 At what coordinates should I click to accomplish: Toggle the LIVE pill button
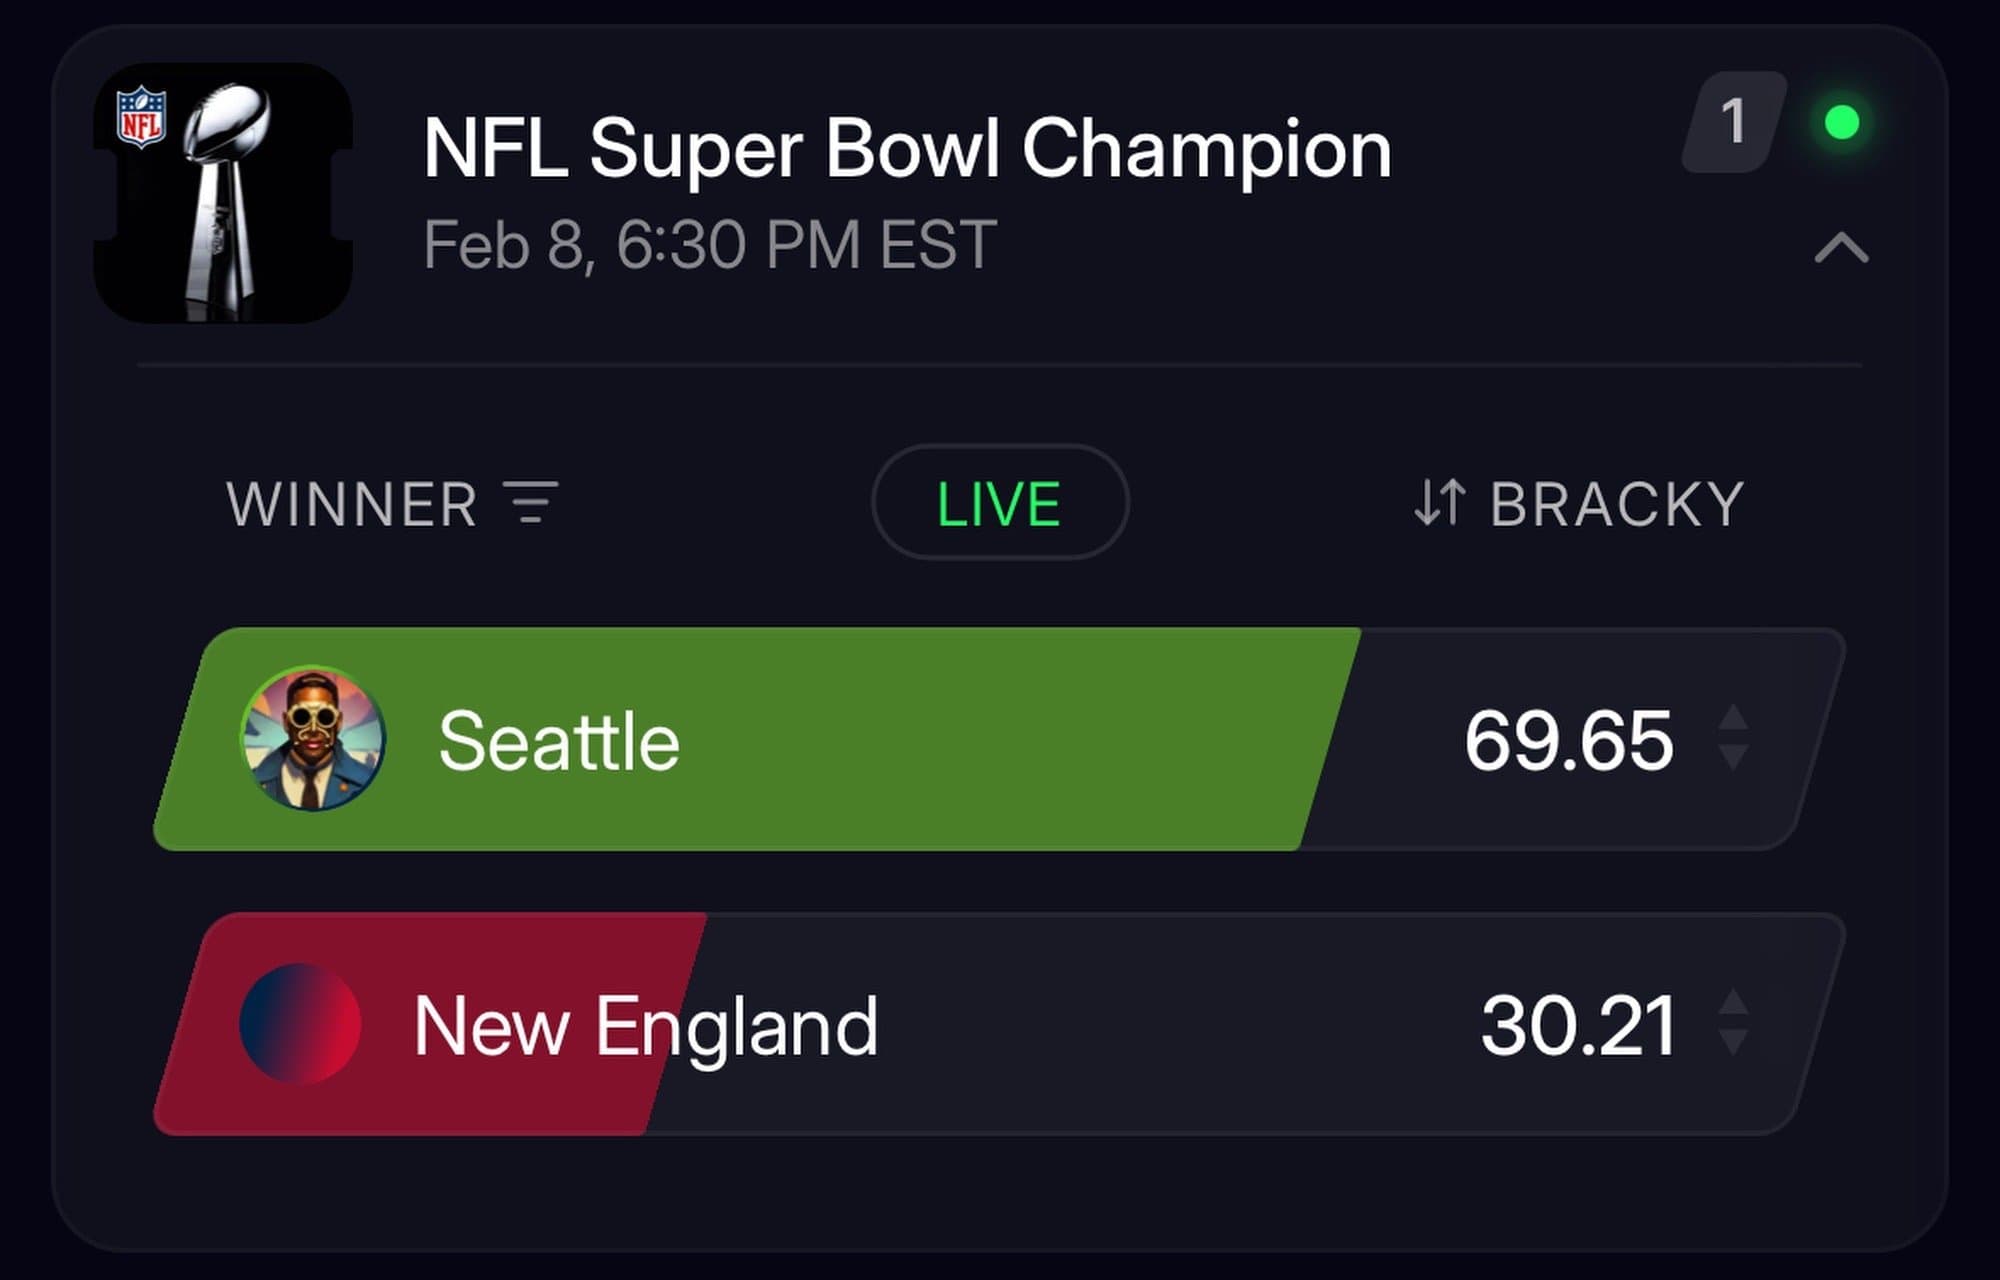point(999,502)
